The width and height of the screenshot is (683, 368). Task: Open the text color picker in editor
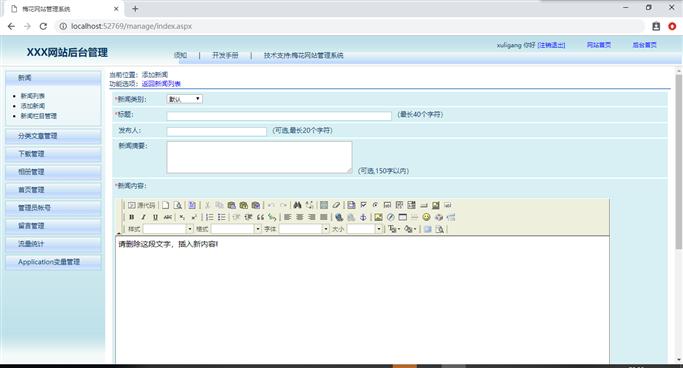(x=393, y=229)
